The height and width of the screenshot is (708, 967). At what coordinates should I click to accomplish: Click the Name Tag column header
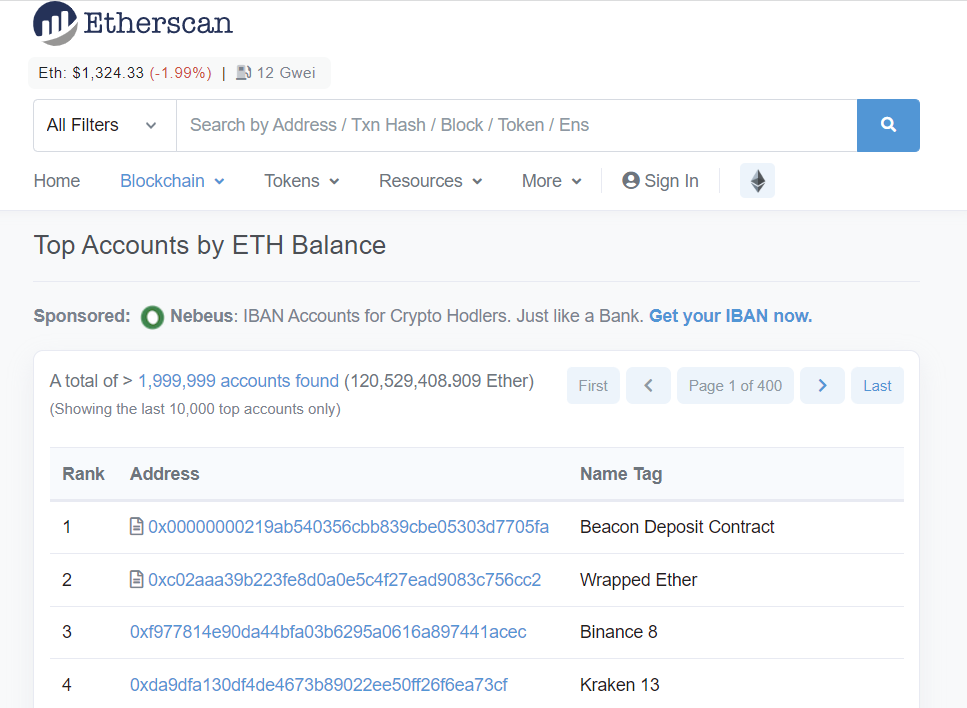point(621,474)
